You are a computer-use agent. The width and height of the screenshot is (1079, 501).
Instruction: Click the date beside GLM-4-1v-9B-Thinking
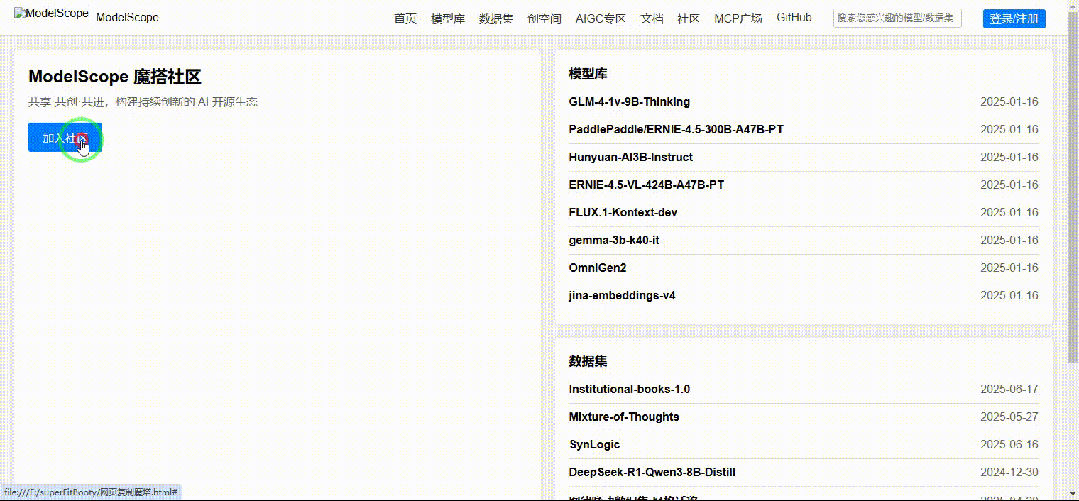[1009, 102]
